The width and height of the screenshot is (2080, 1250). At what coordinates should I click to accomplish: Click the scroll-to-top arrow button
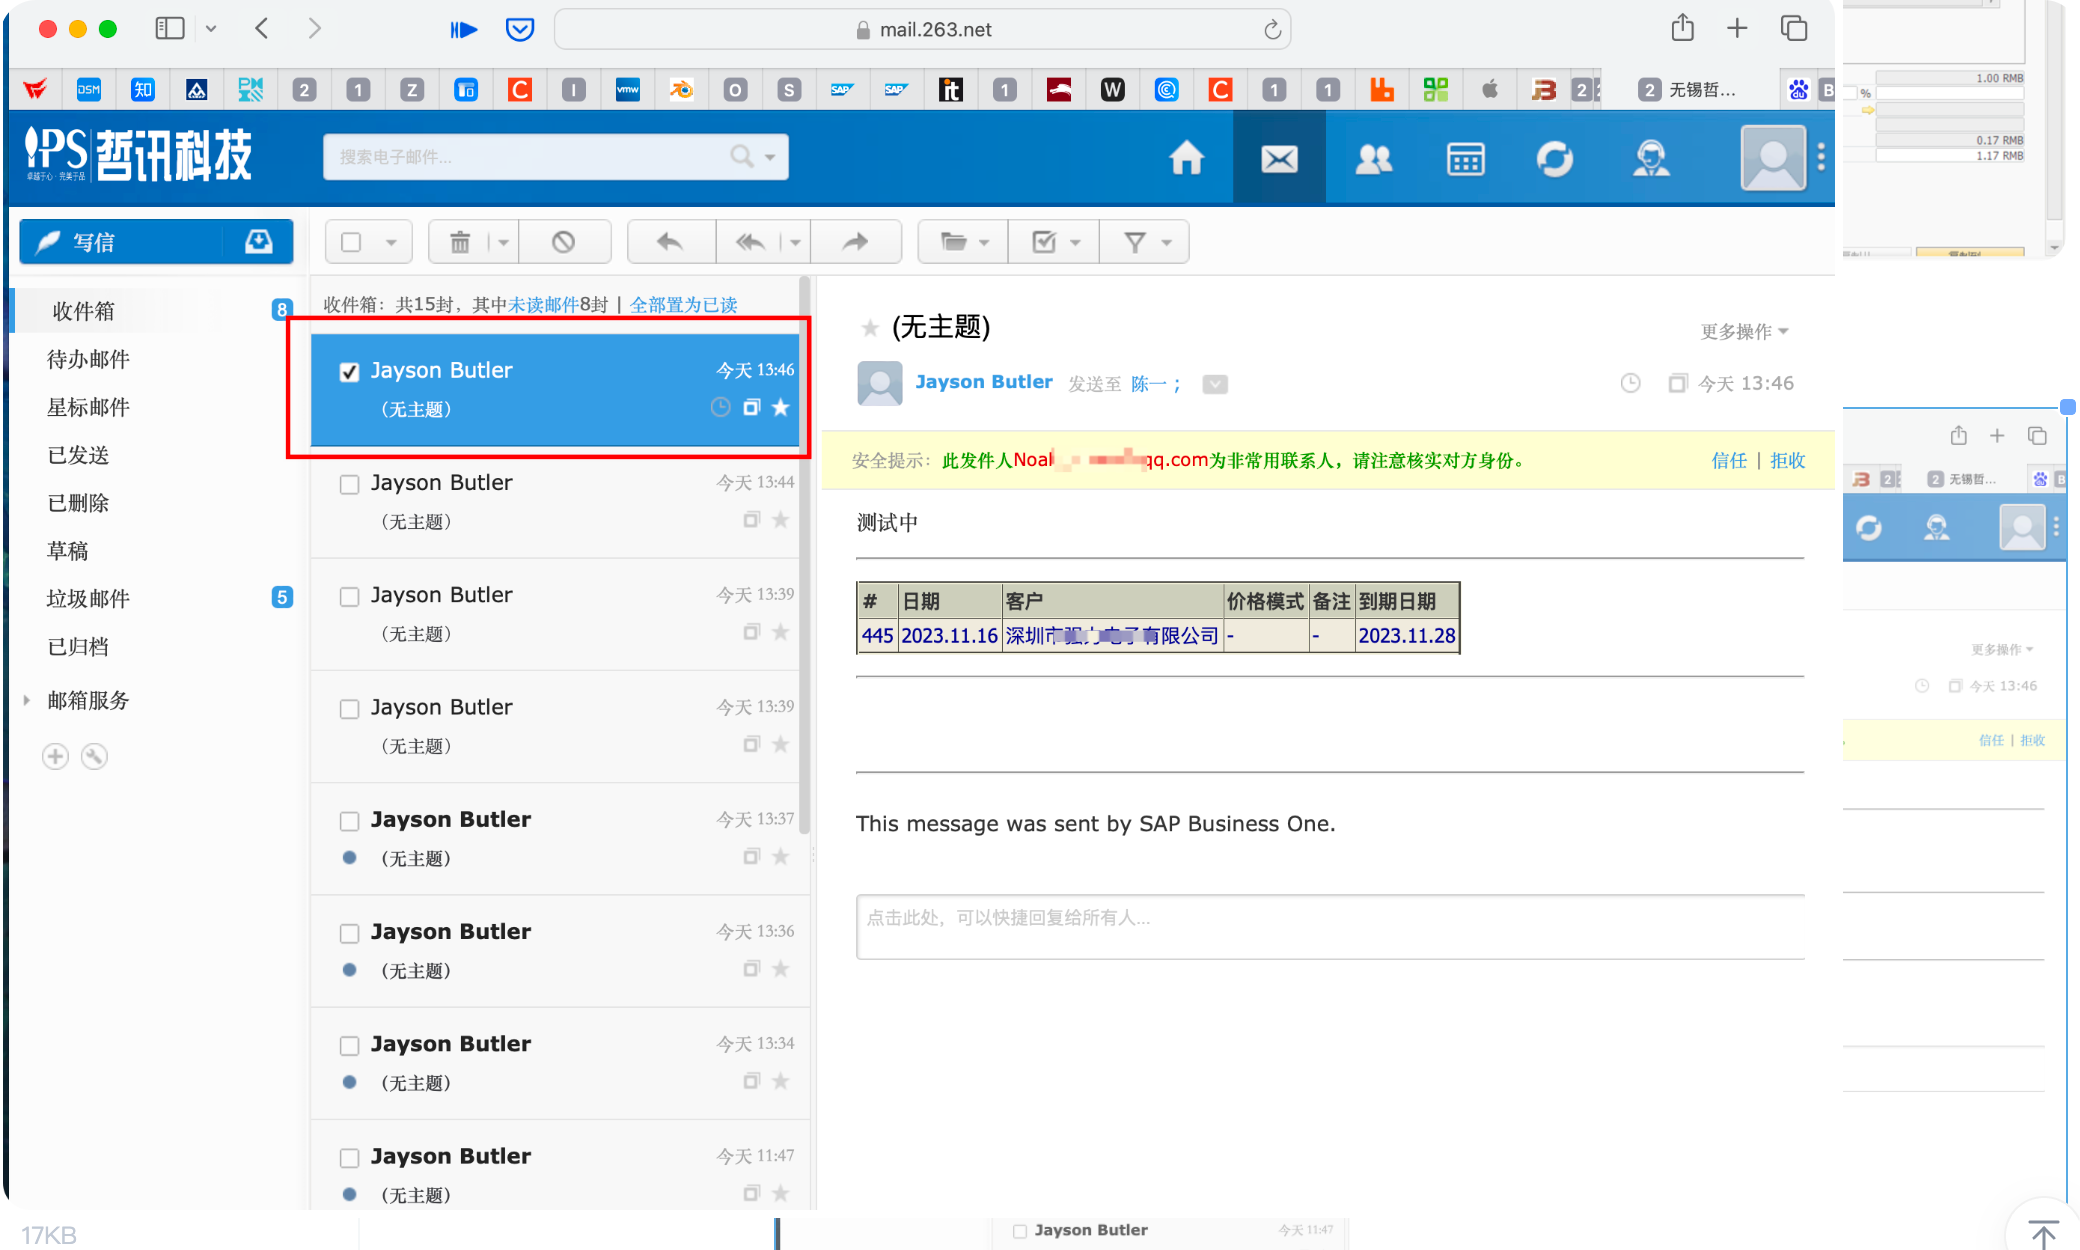click(2043, 1233)
